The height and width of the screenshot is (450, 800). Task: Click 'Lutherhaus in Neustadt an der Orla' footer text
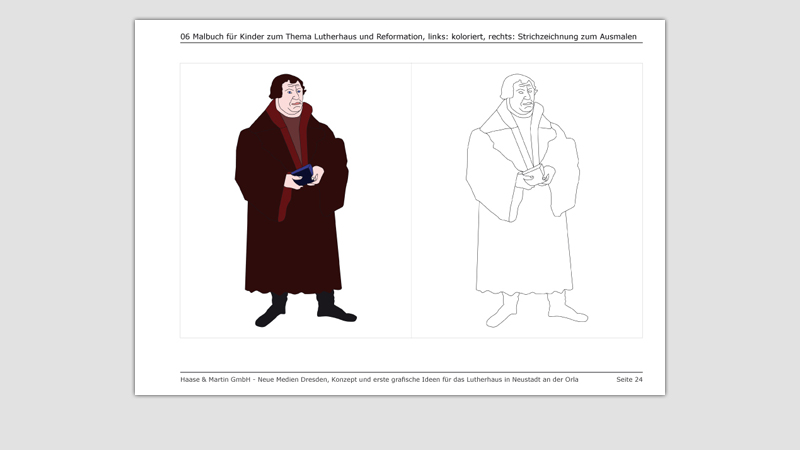522,380
